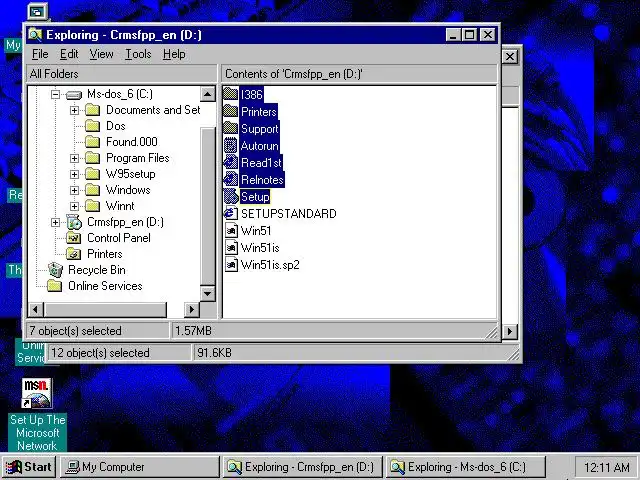Expand the Windows folder node
The image size is (640, 480).
point(74,190)
